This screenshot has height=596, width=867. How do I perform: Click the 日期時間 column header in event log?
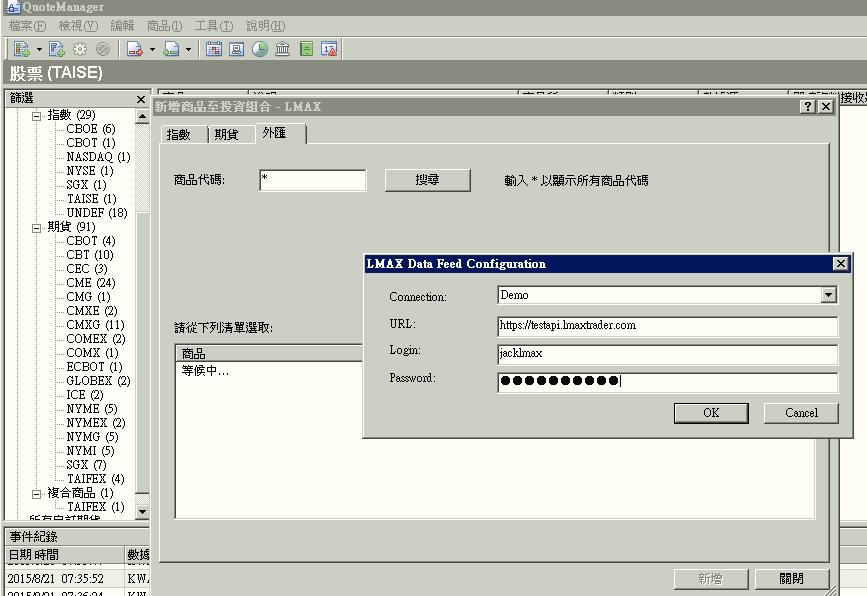(65, 555)
